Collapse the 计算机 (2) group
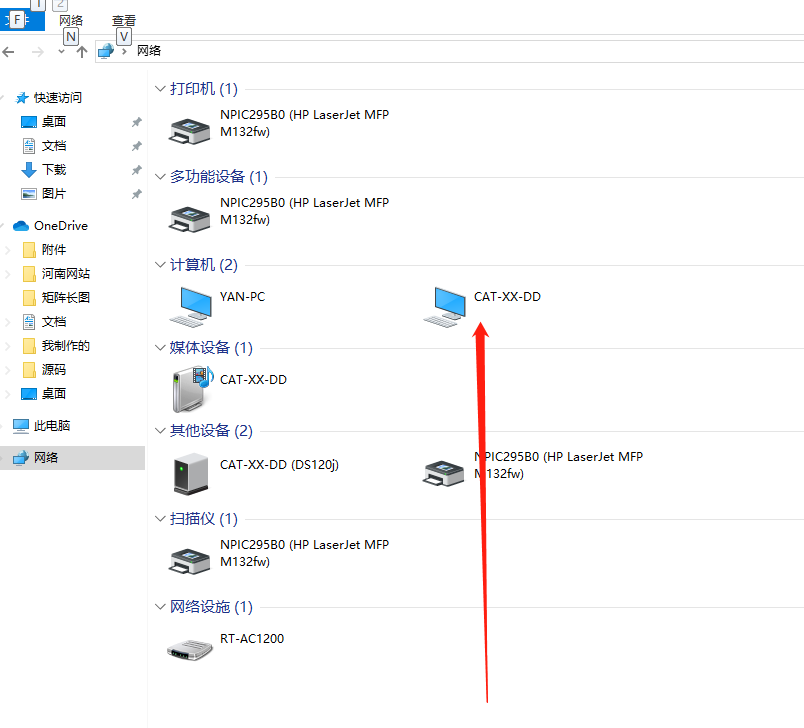The height and width of the screenshot is (728, 804). pyautogui.click(x=160, y=265)
